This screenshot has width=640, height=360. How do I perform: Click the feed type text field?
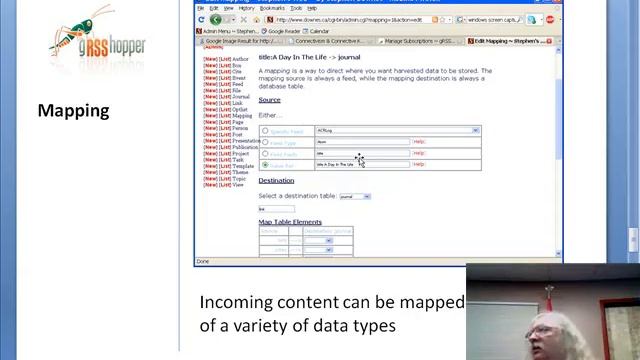click(363, 142)
